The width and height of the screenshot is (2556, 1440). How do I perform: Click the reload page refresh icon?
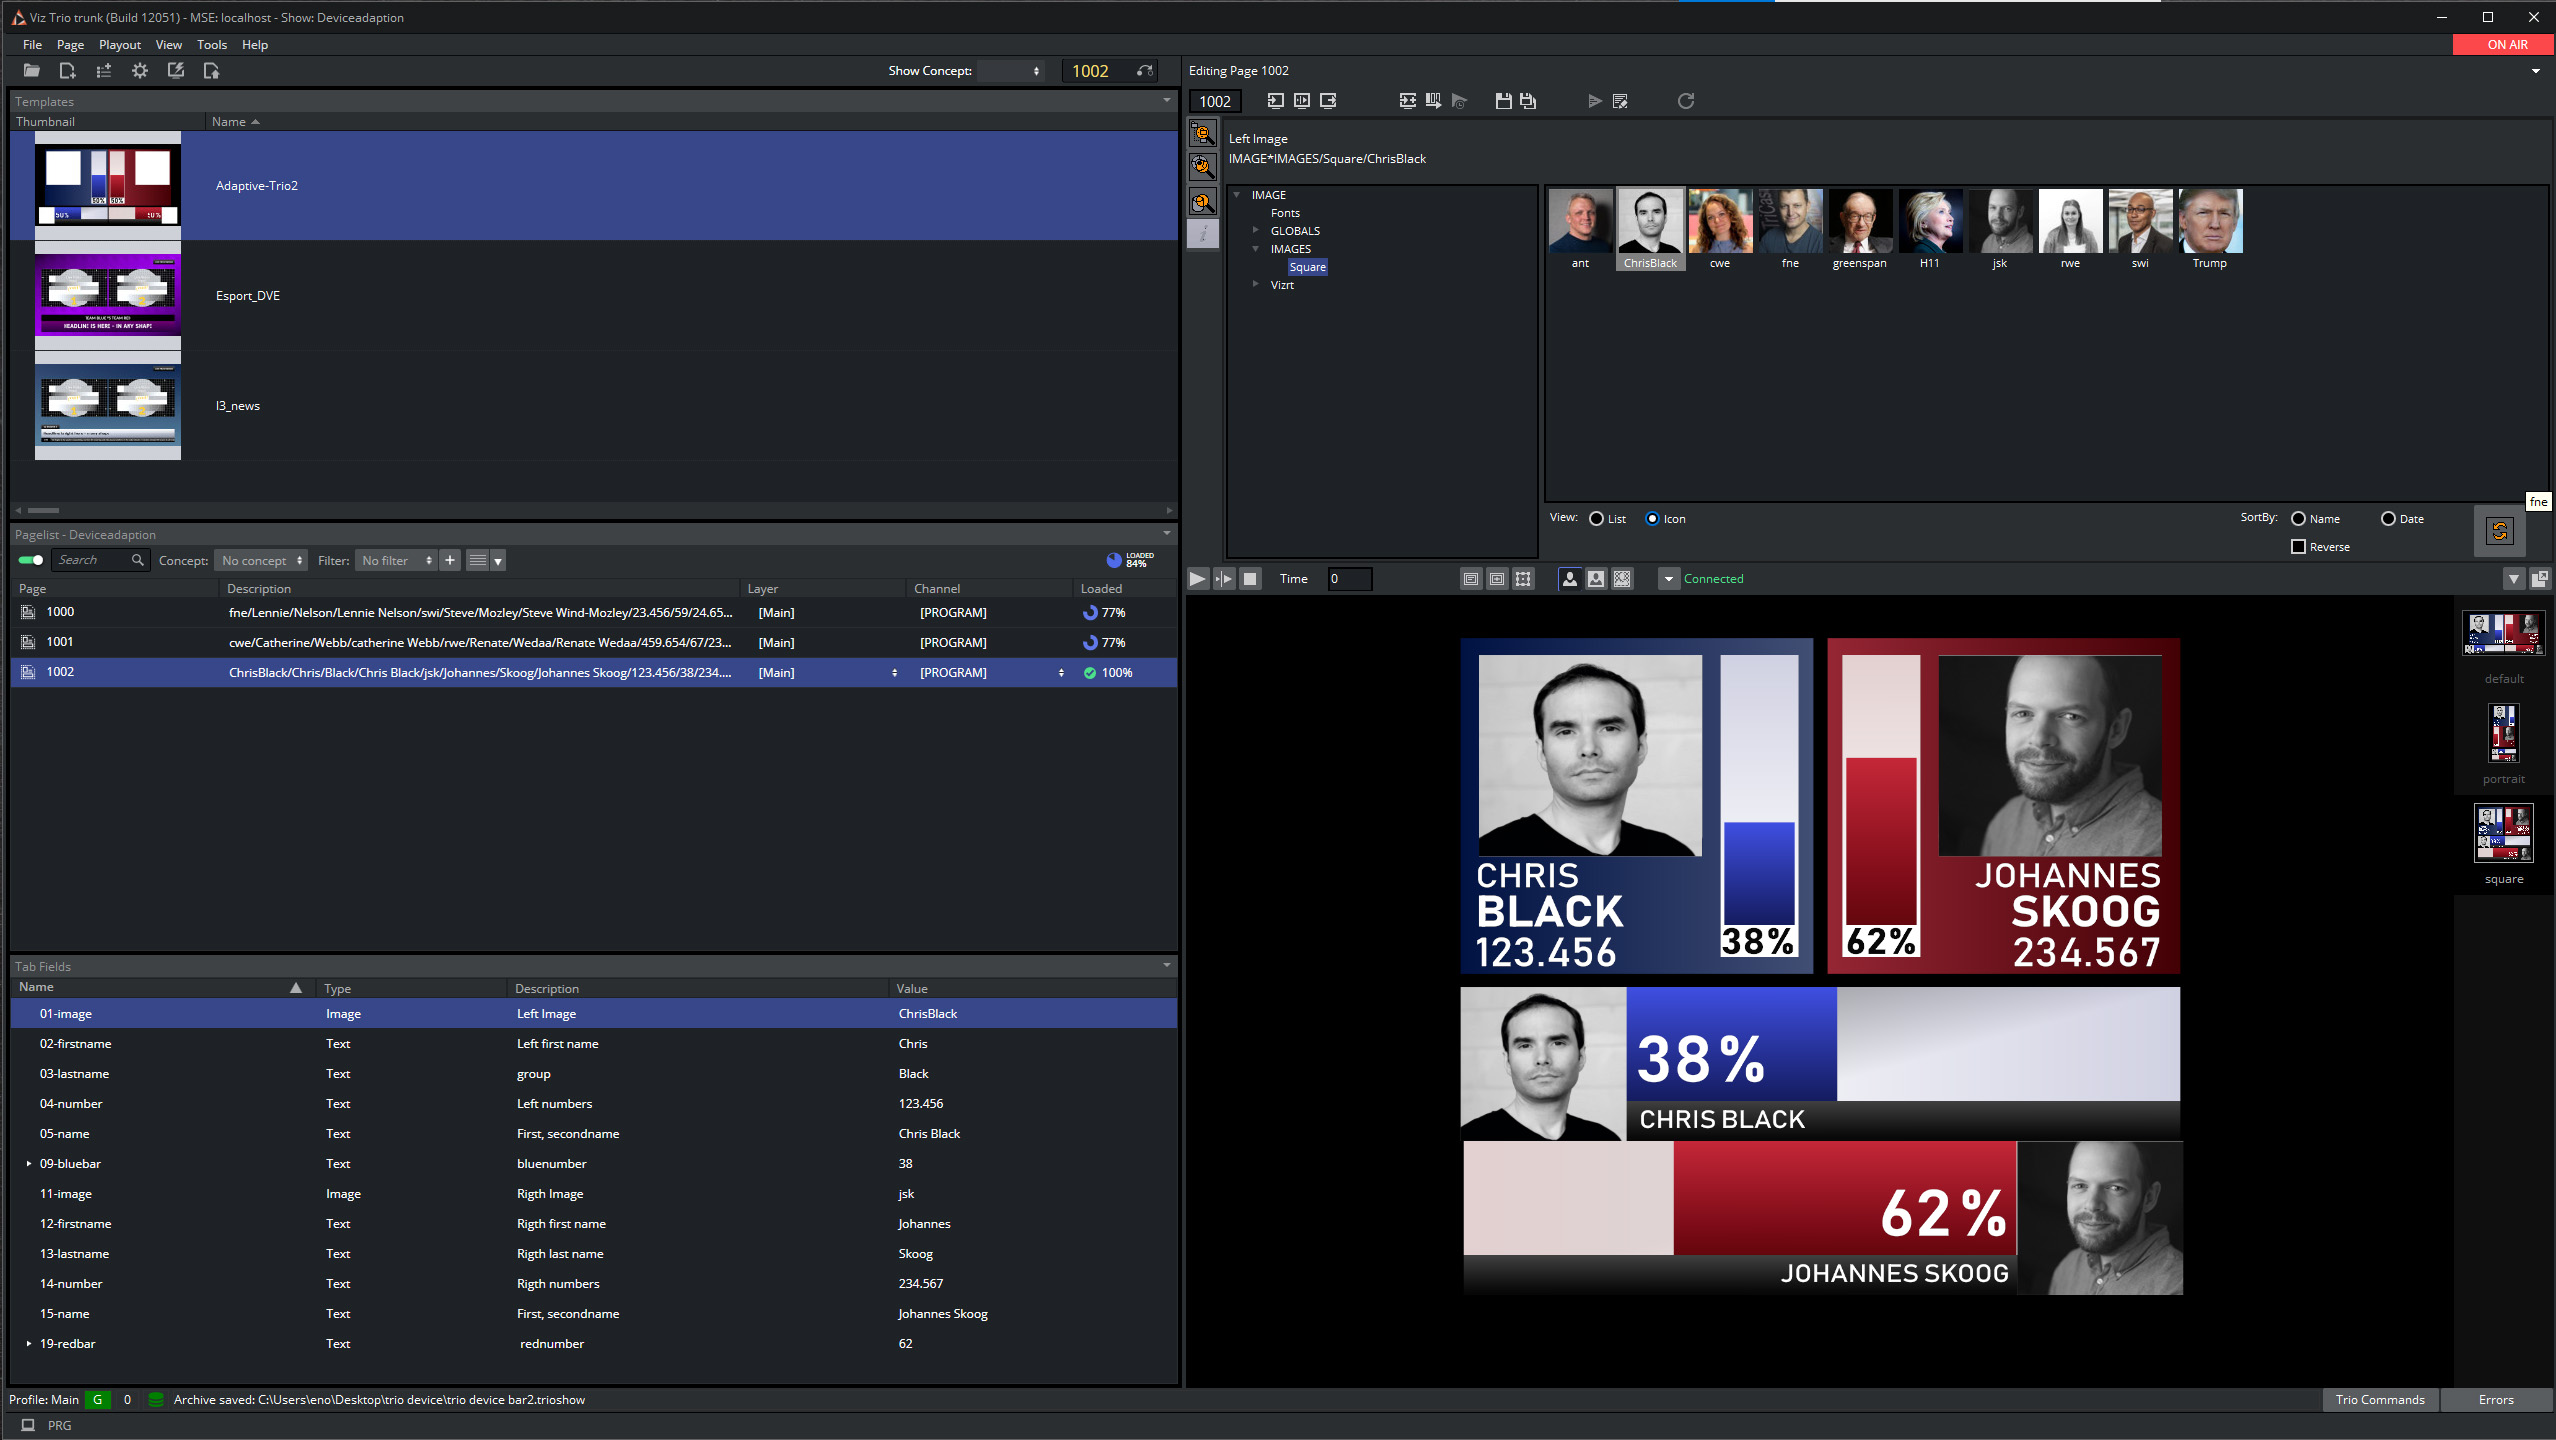click(1686, 101)
